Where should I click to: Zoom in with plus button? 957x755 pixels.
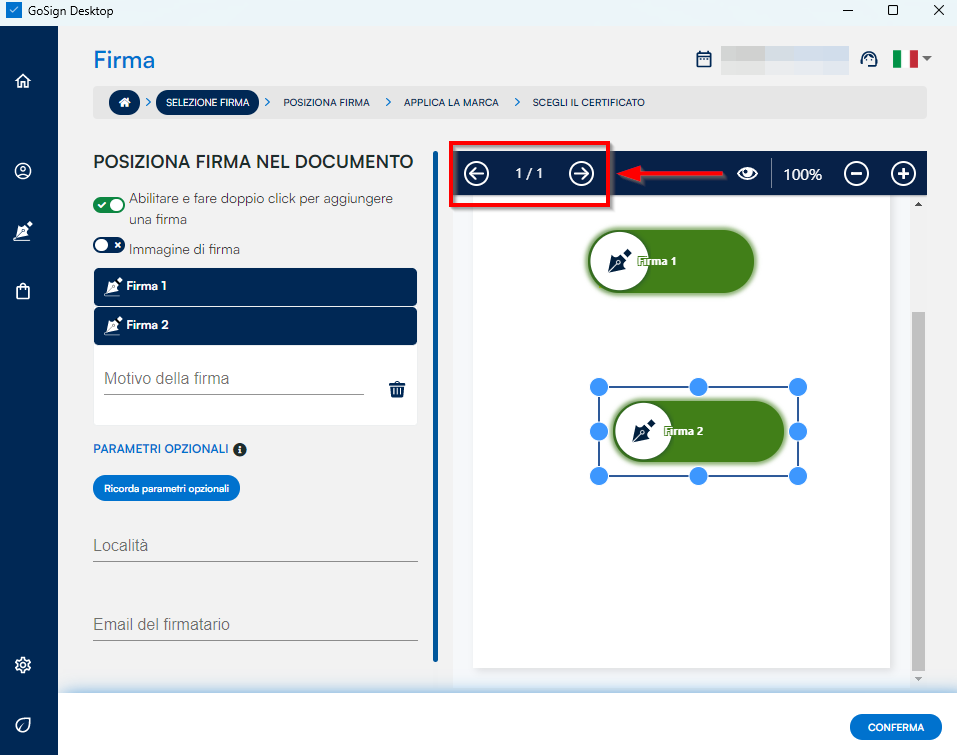point(903,174)
